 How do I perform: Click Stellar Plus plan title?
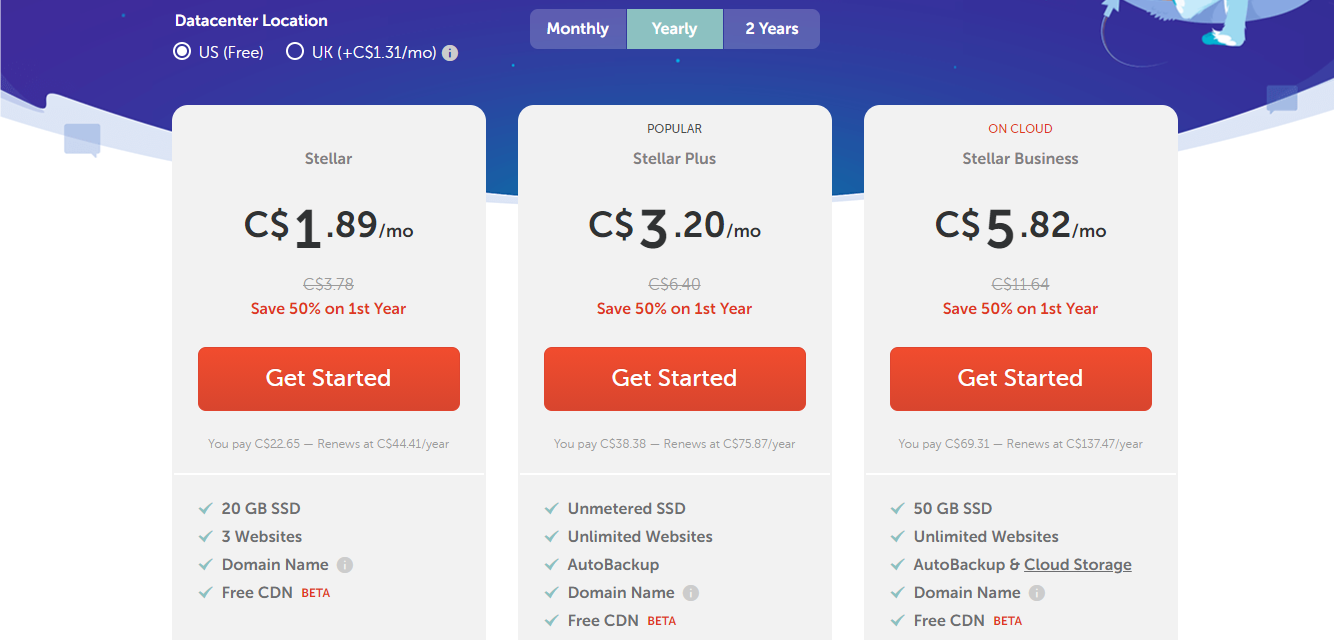point(675,159)
